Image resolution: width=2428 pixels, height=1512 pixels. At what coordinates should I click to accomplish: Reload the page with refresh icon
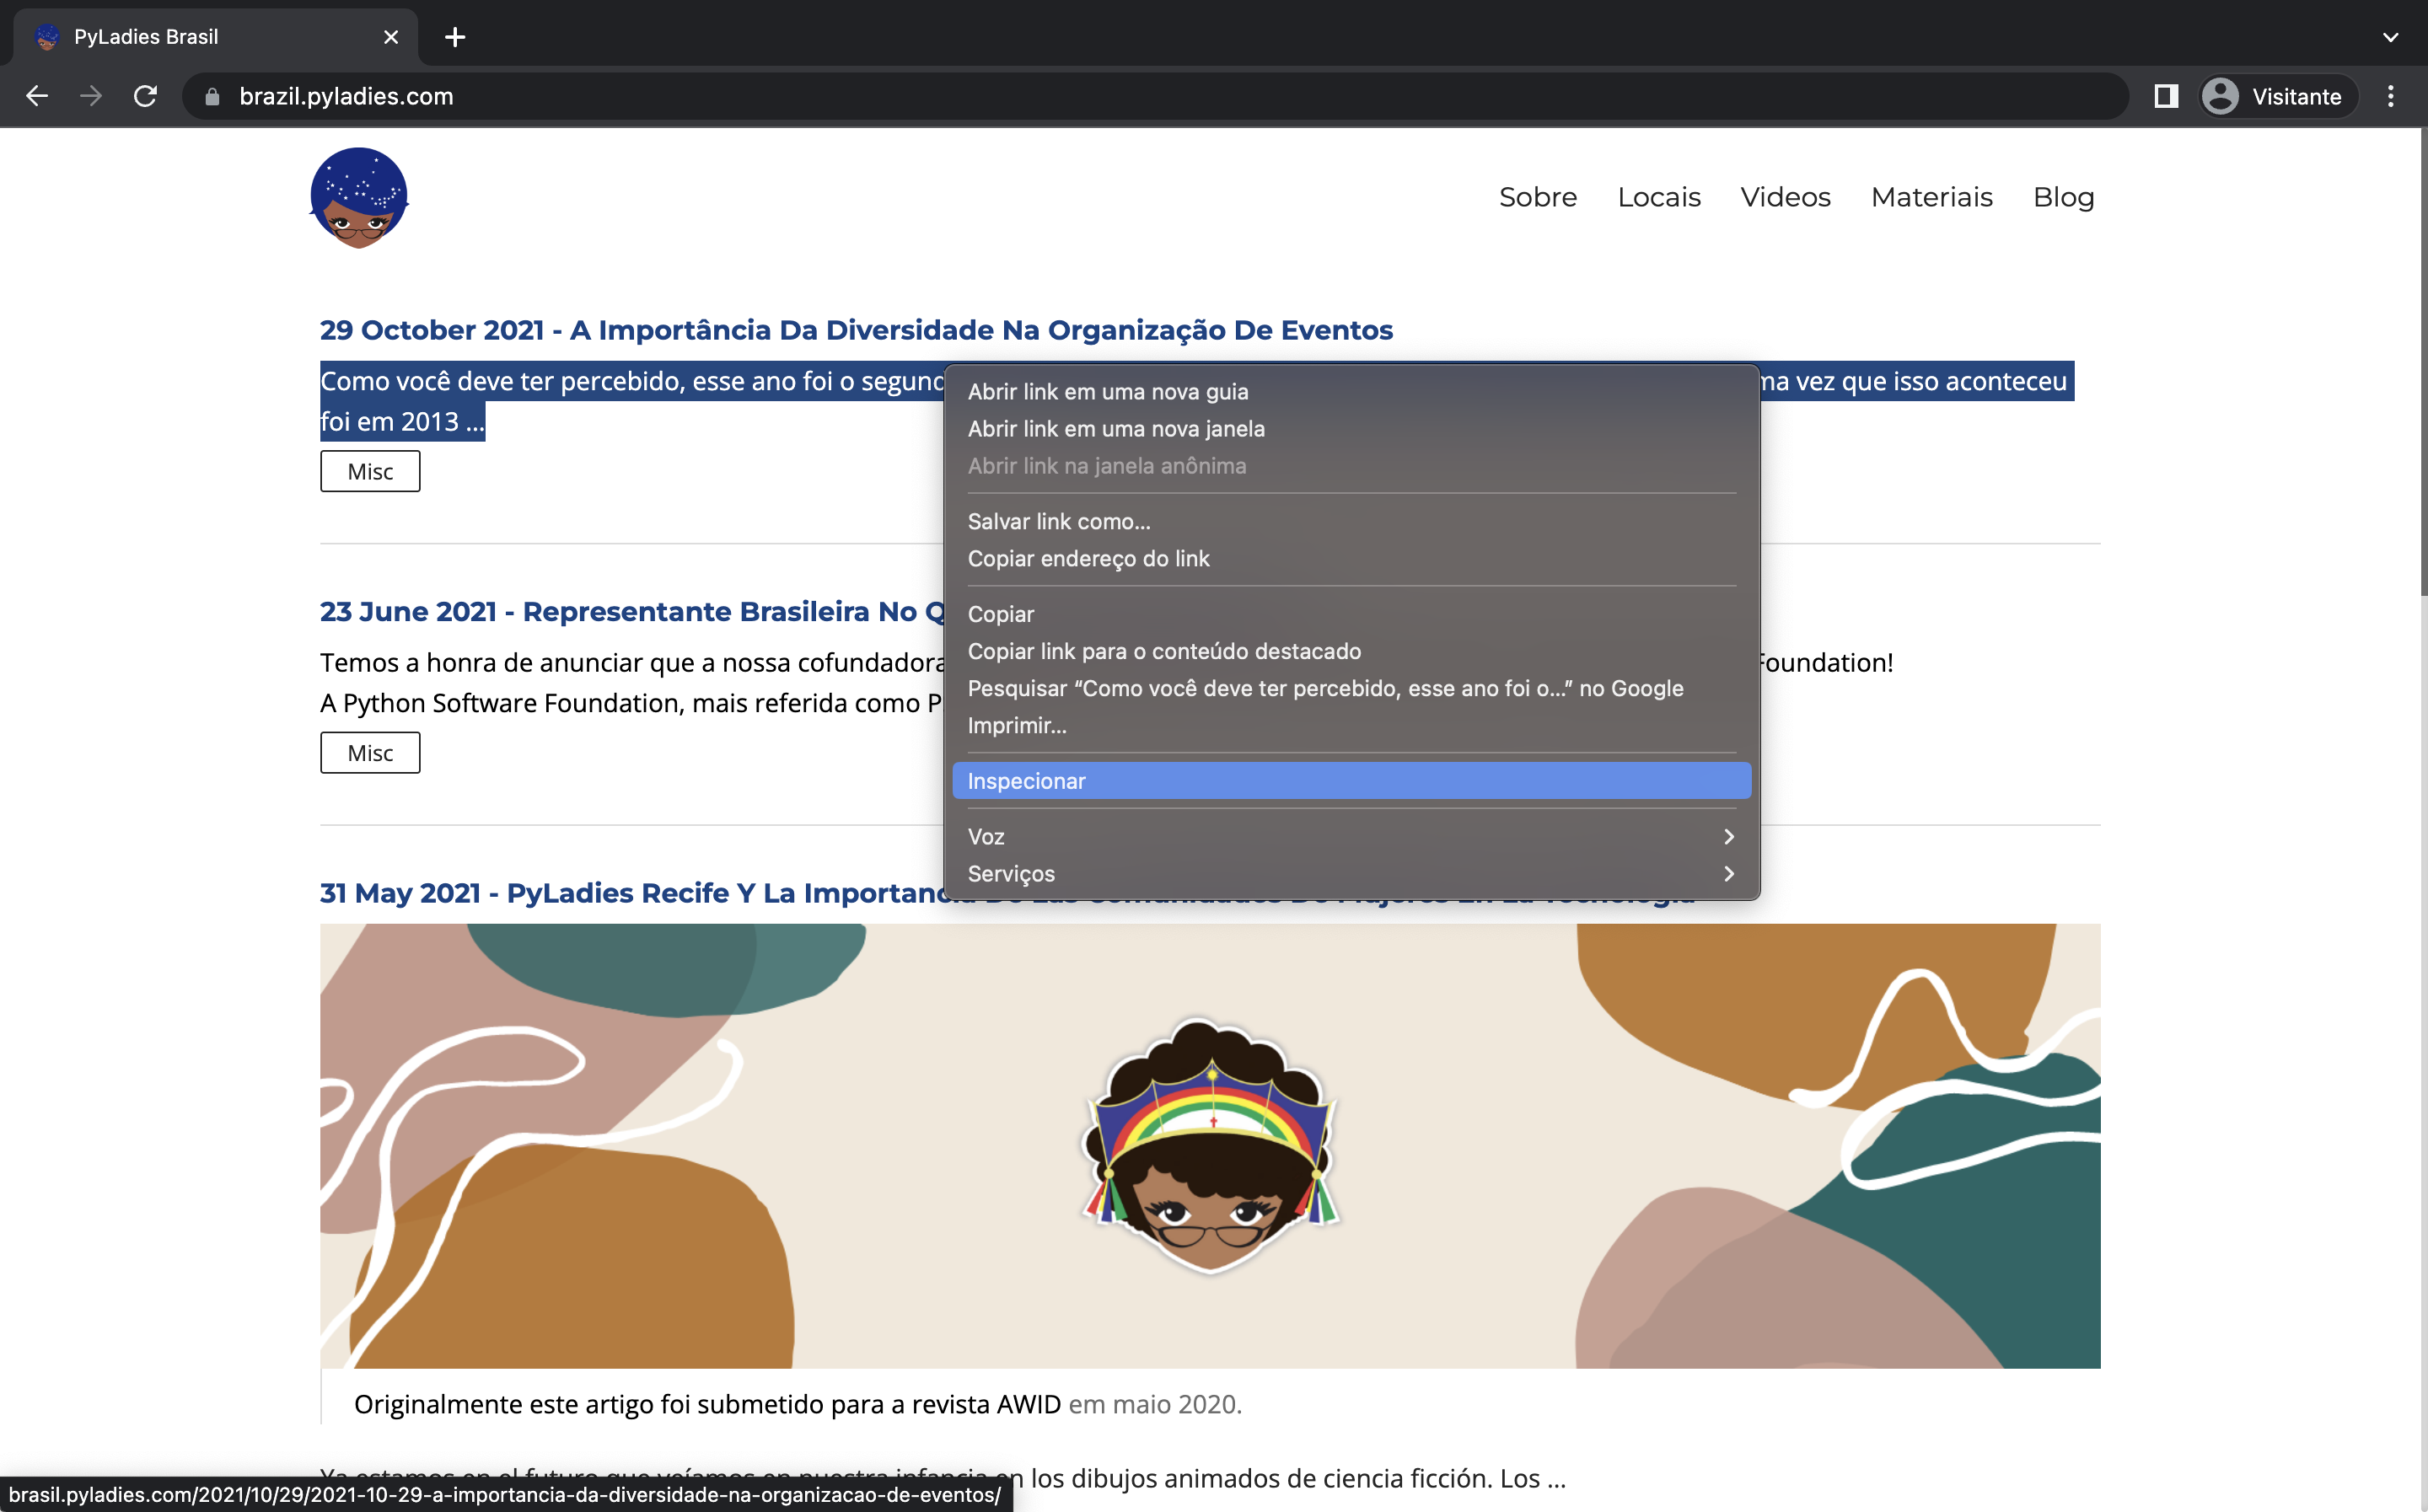pos(146,96)
